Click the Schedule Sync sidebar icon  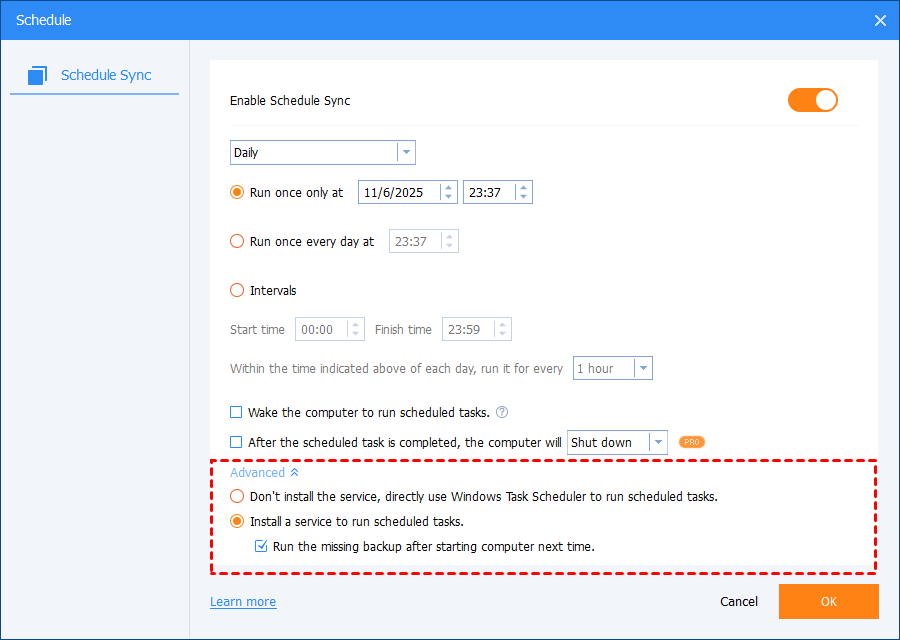pyautogui.click(x=39, y=75)
